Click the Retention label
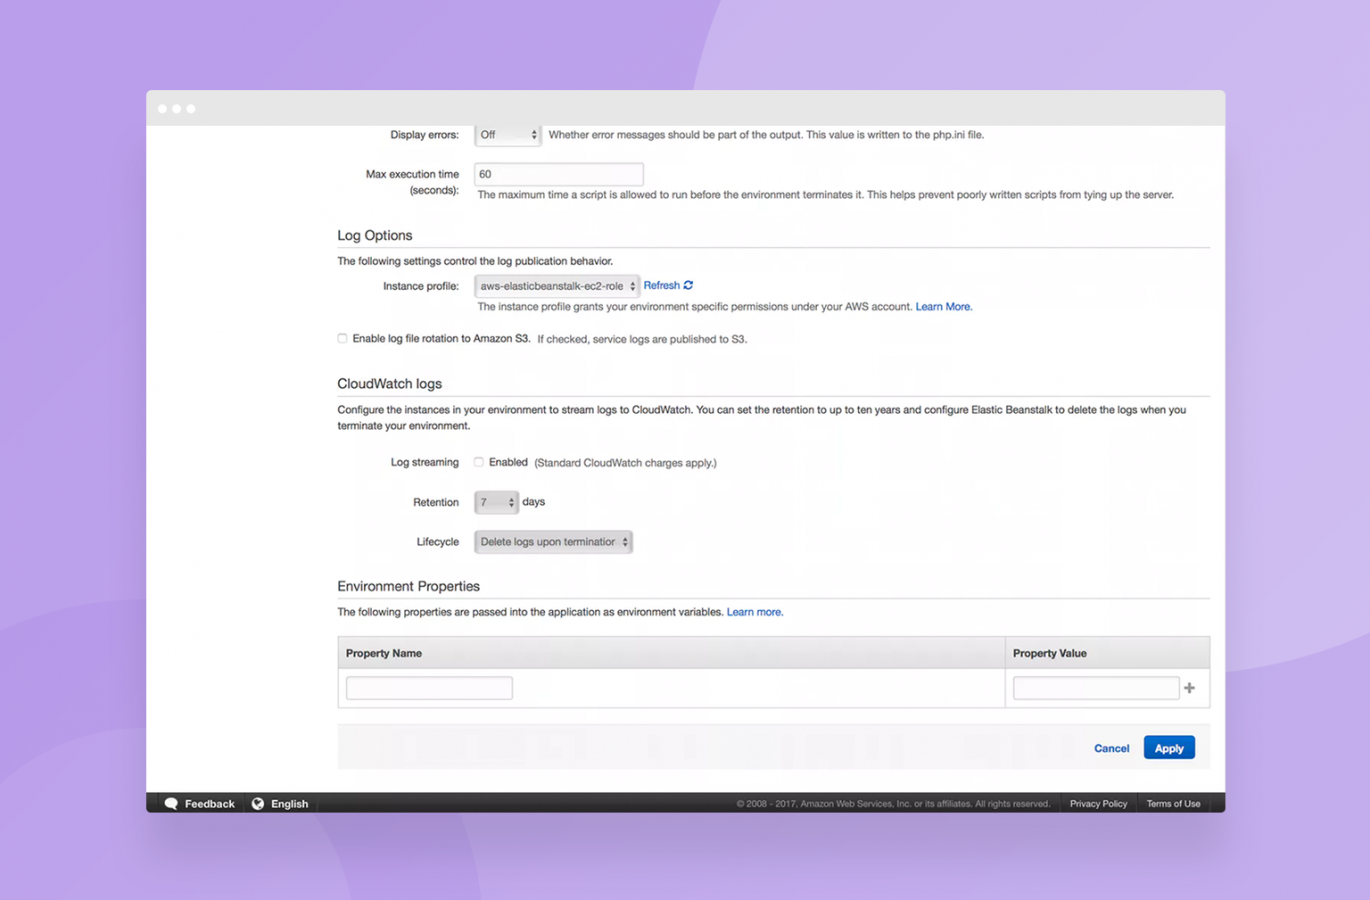The height and width of the screenshot is (900, 1370). 436,502
